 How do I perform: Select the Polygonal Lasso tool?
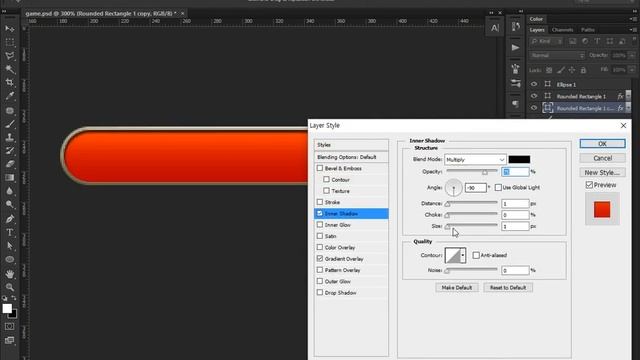10,56
